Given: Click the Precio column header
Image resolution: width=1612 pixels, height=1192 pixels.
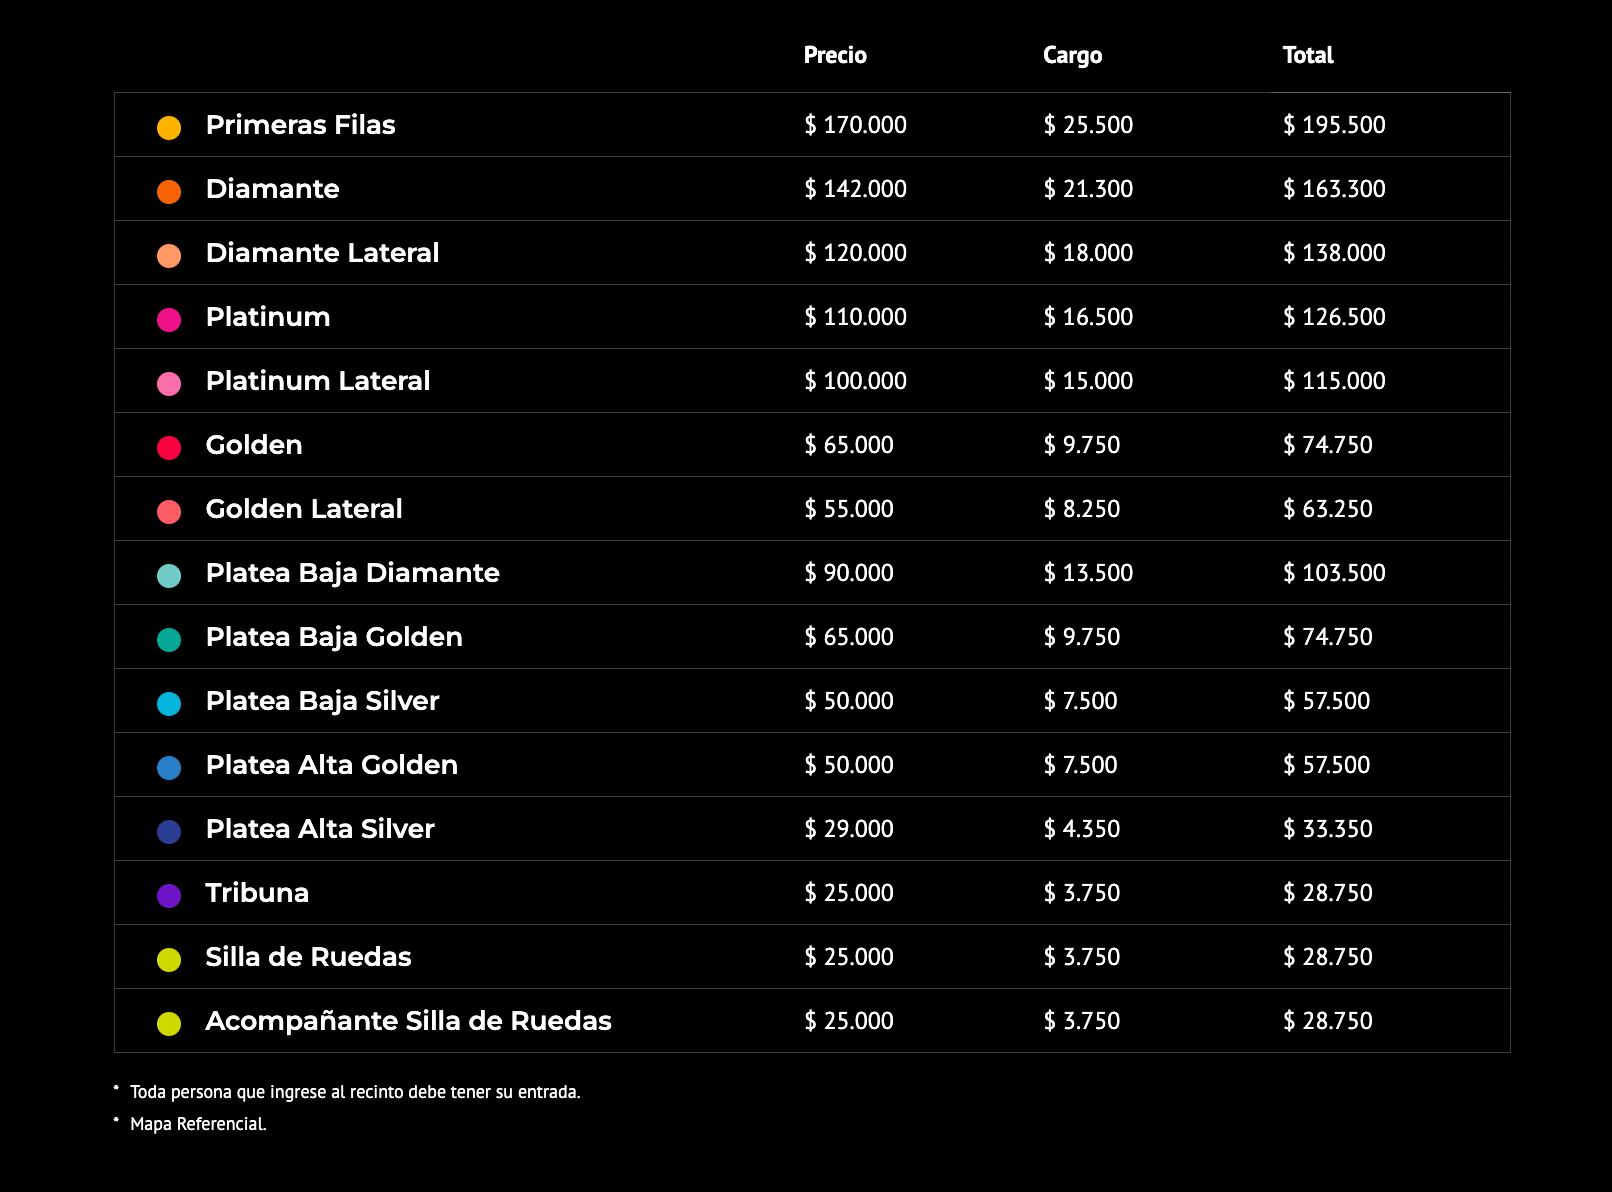Looking at the screenshot, I should [835, 55].
